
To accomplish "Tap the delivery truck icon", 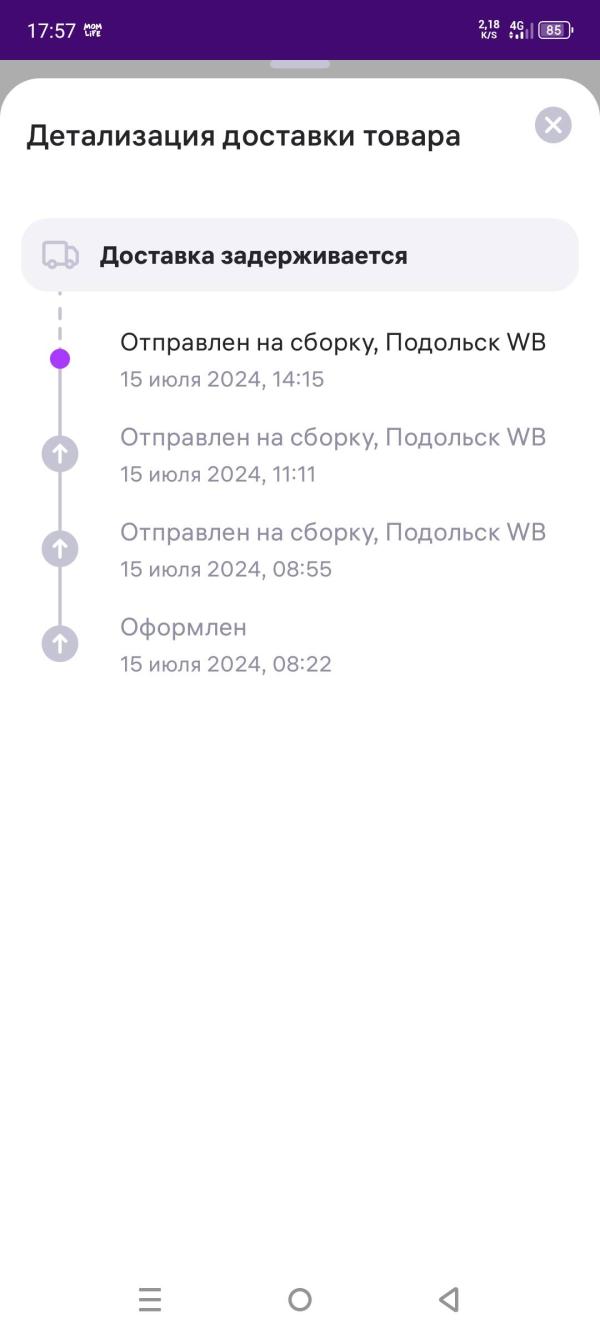I will pyautogui.click(x=60, y=255).
